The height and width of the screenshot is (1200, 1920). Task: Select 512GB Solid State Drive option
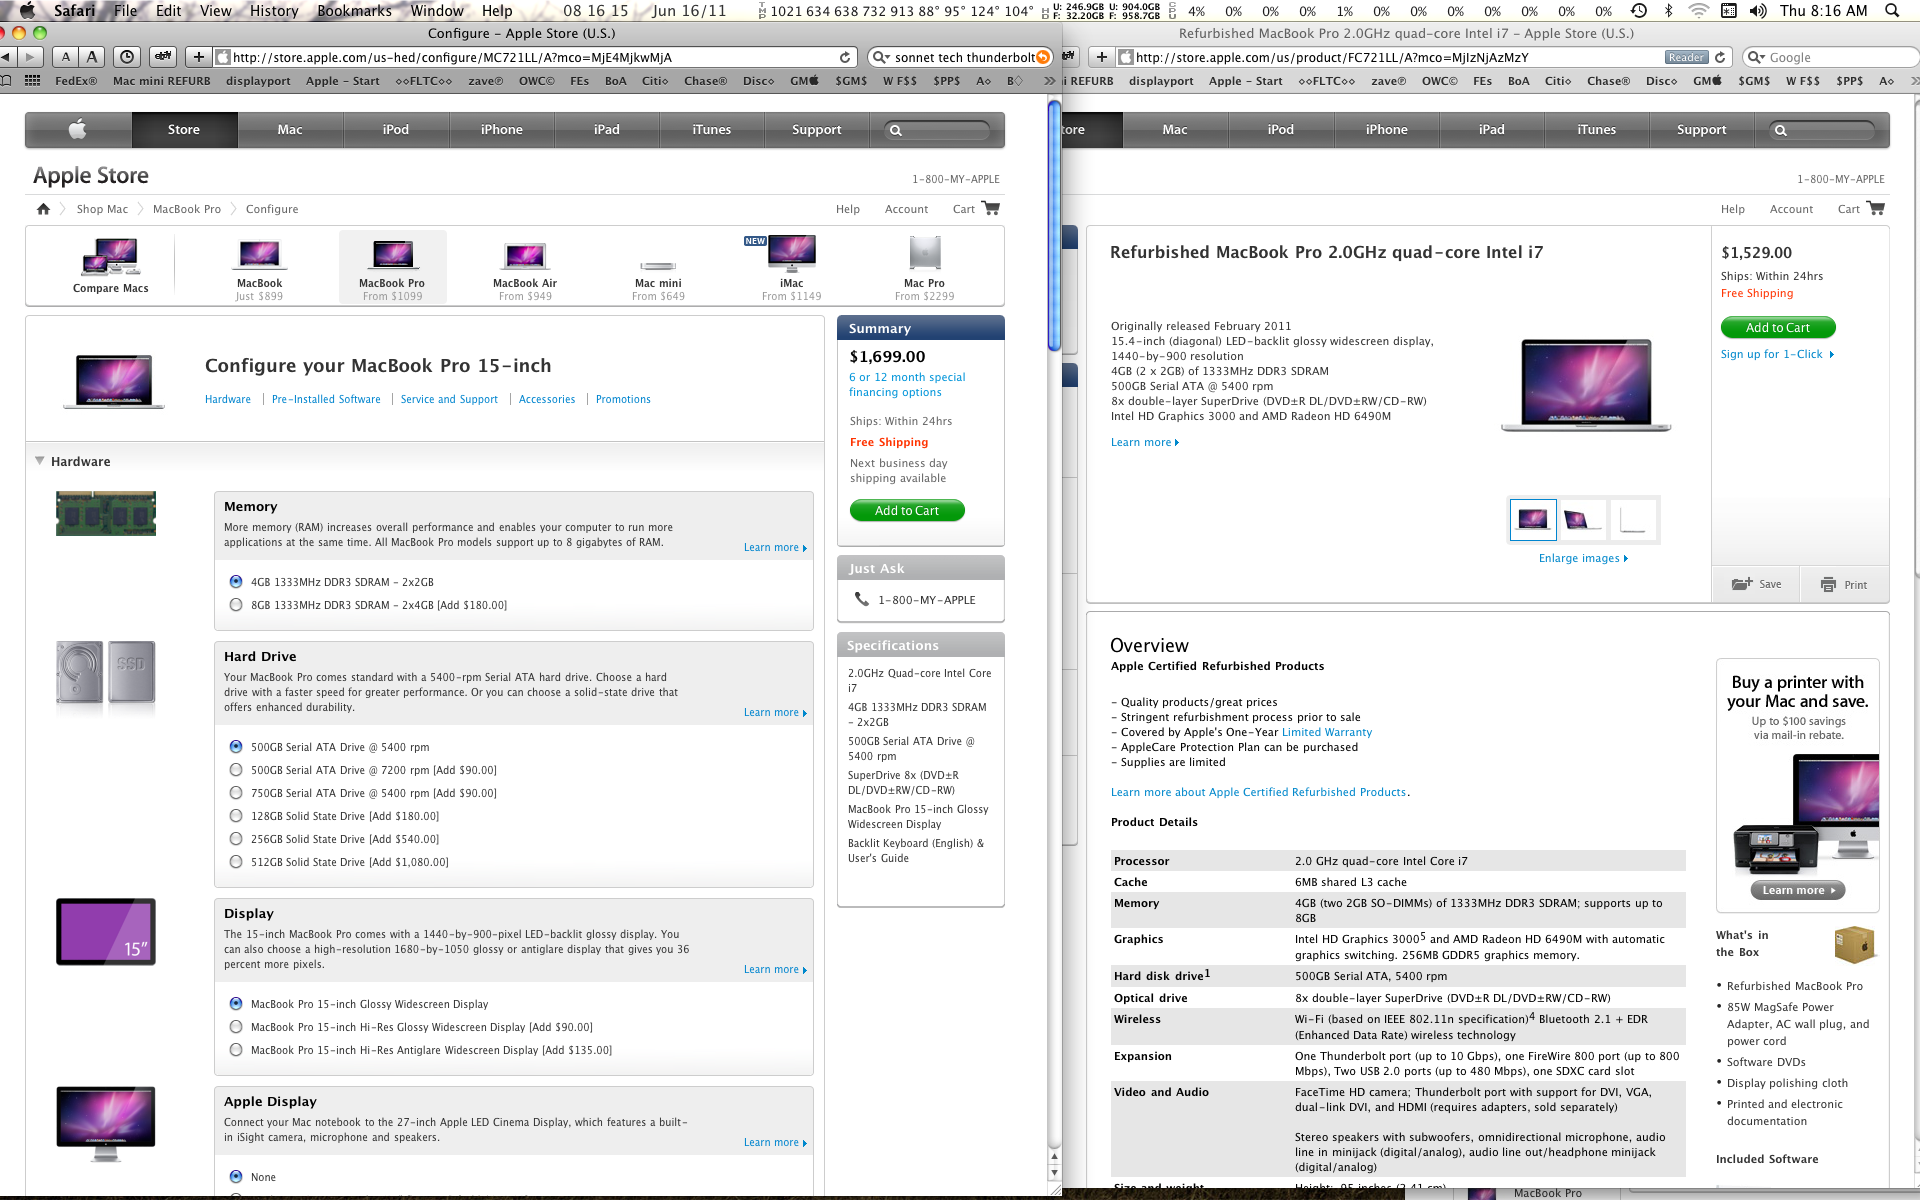coord(236,861)
